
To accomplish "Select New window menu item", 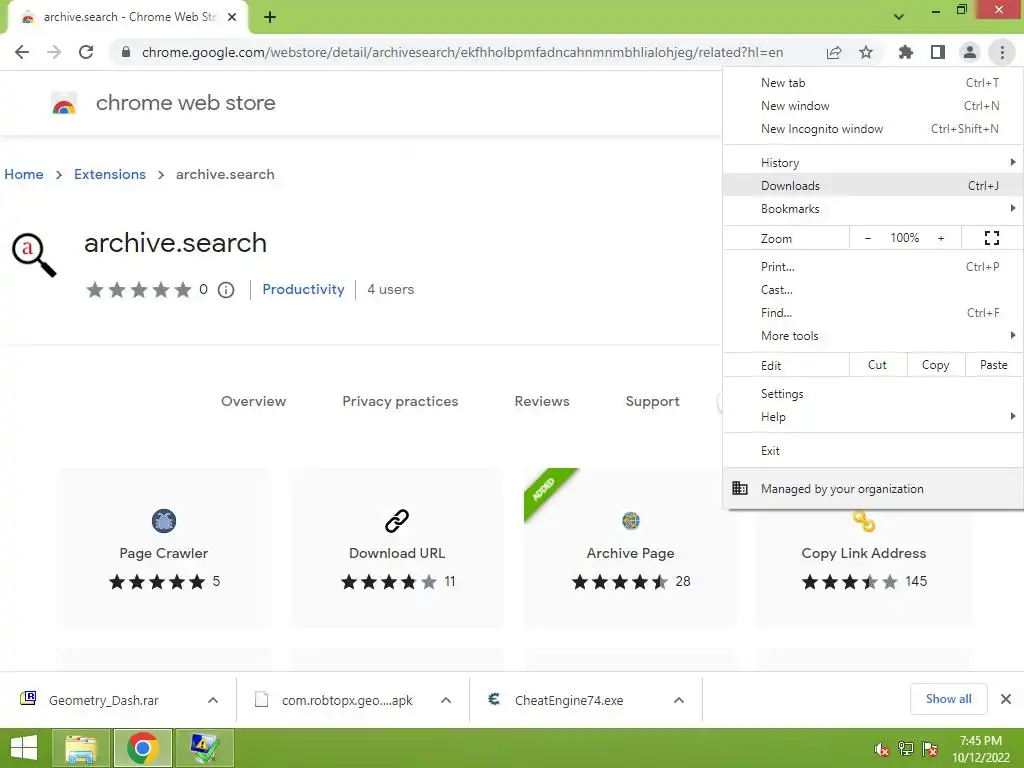I will [872, 106].
